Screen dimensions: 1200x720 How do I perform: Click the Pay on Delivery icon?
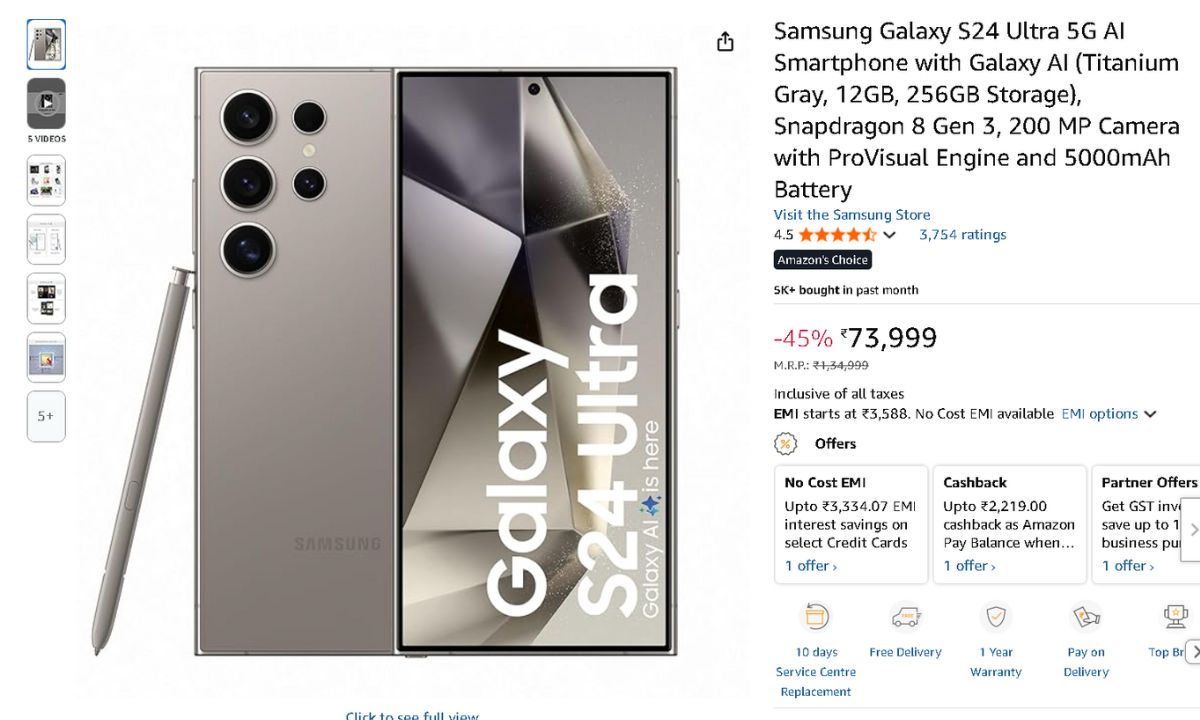point(1085,617)
